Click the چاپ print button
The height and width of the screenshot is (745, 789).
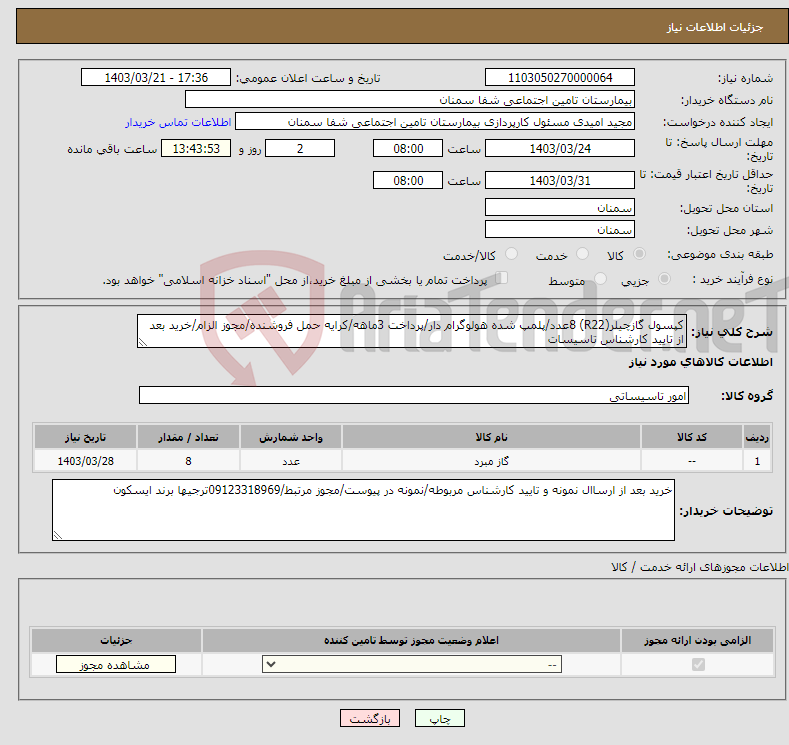pos(440,719)
